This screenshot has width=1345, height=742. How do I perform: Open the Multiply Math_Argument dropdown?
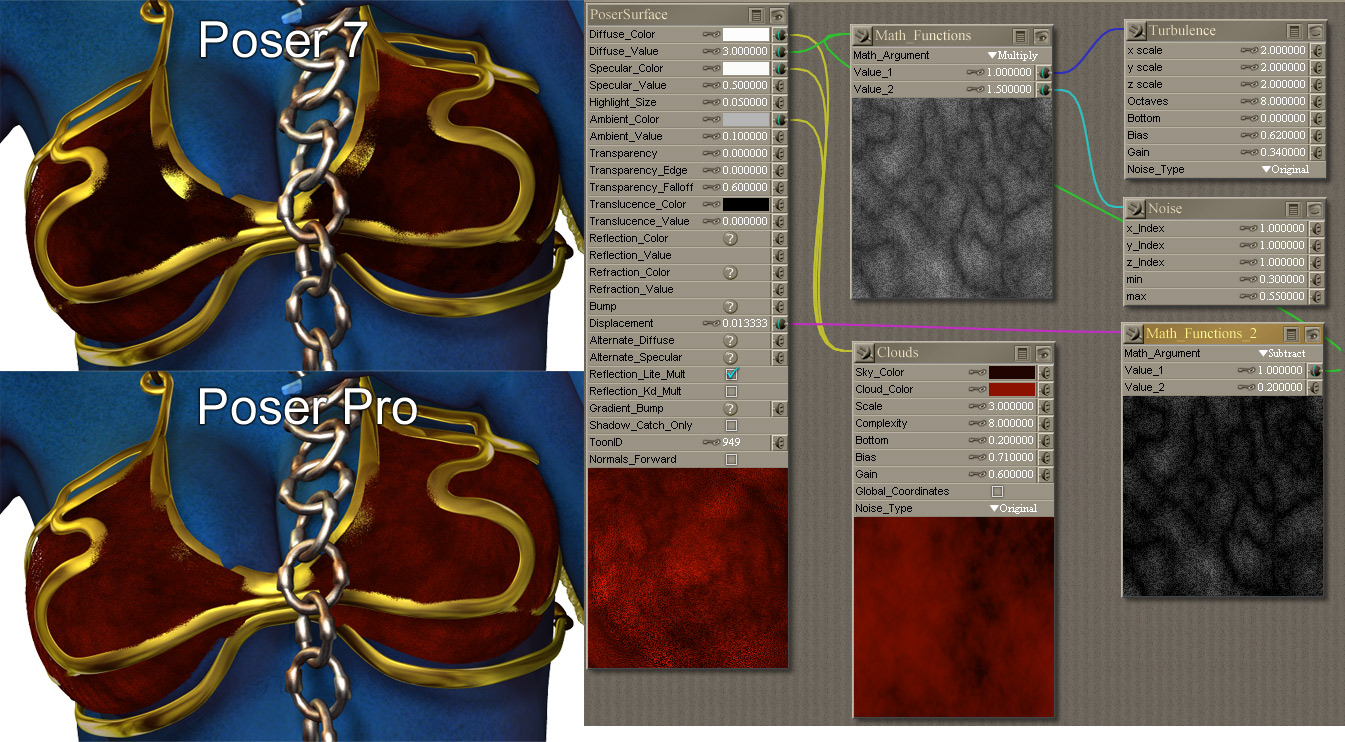pyautogui.click(x=1012, y=56)
